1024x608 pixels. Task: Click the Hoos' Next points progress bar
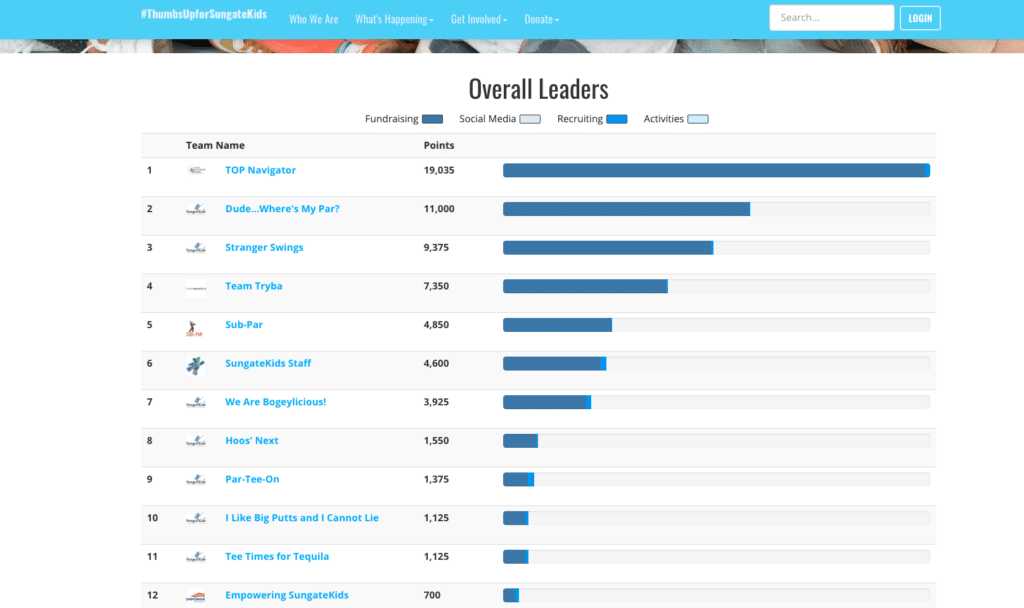[x=716, y=441]
